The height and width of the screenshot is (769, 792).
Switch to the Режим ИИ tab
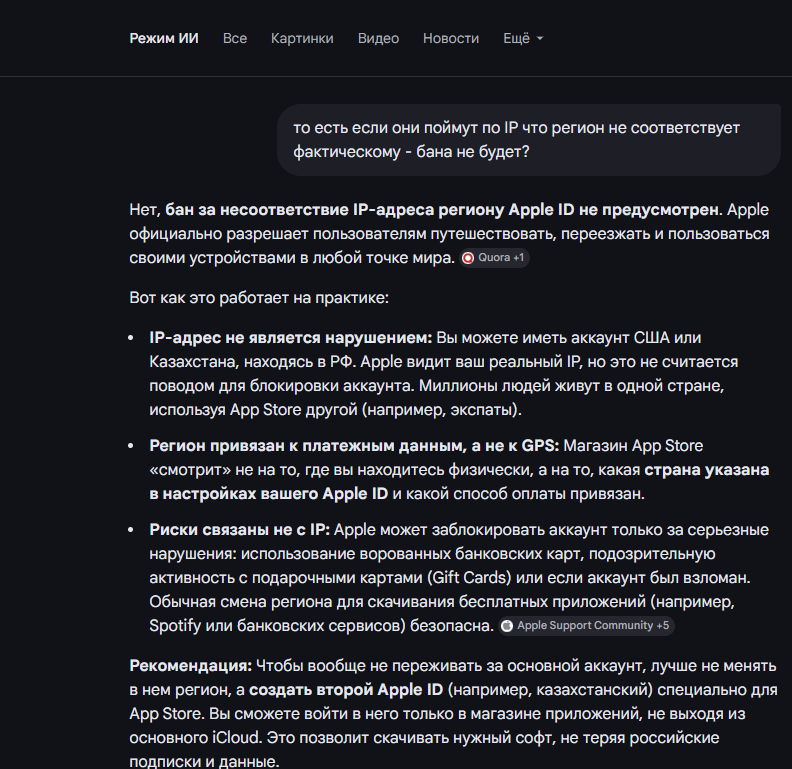[x=164, y=38]
